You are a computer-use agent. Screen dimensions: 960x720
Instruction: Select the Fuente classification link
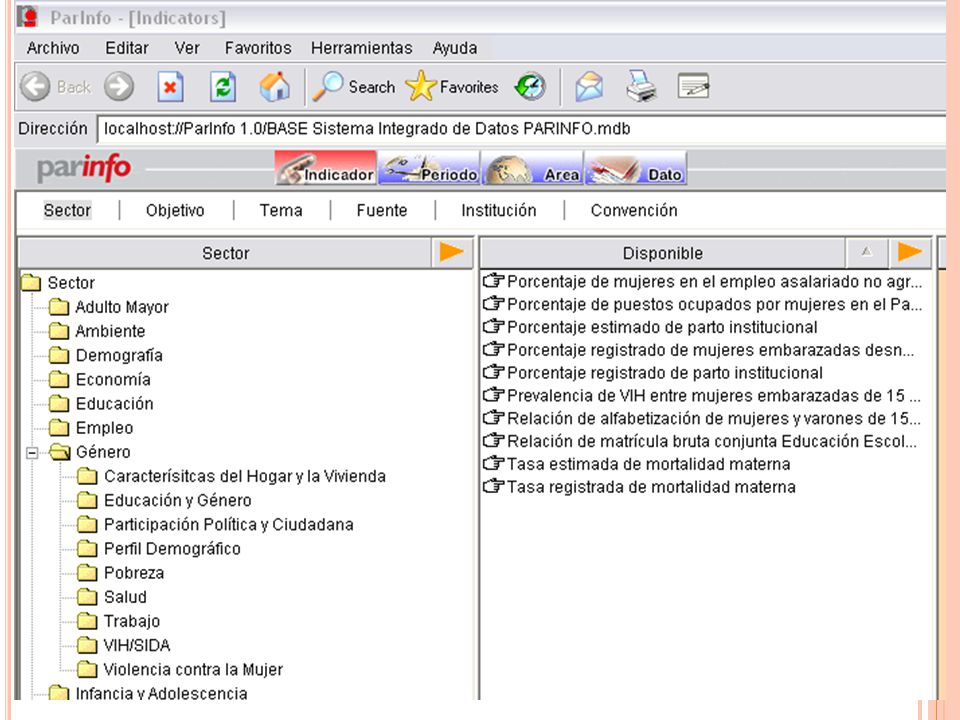point(382,210)
